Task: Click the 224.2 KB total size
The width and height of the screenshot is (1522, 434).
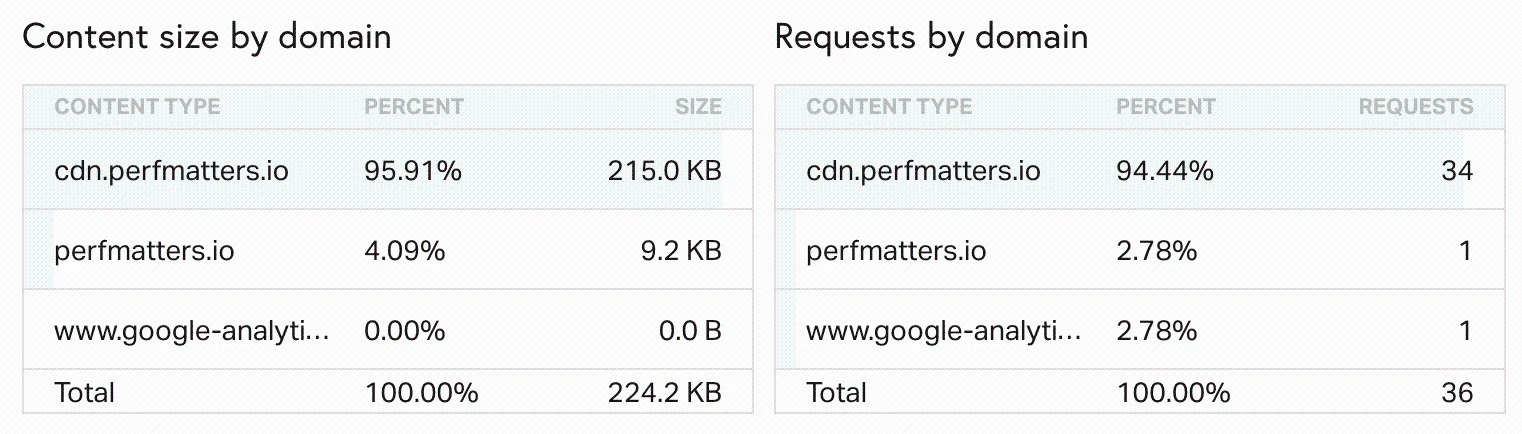Action: (x=664, y=393)
